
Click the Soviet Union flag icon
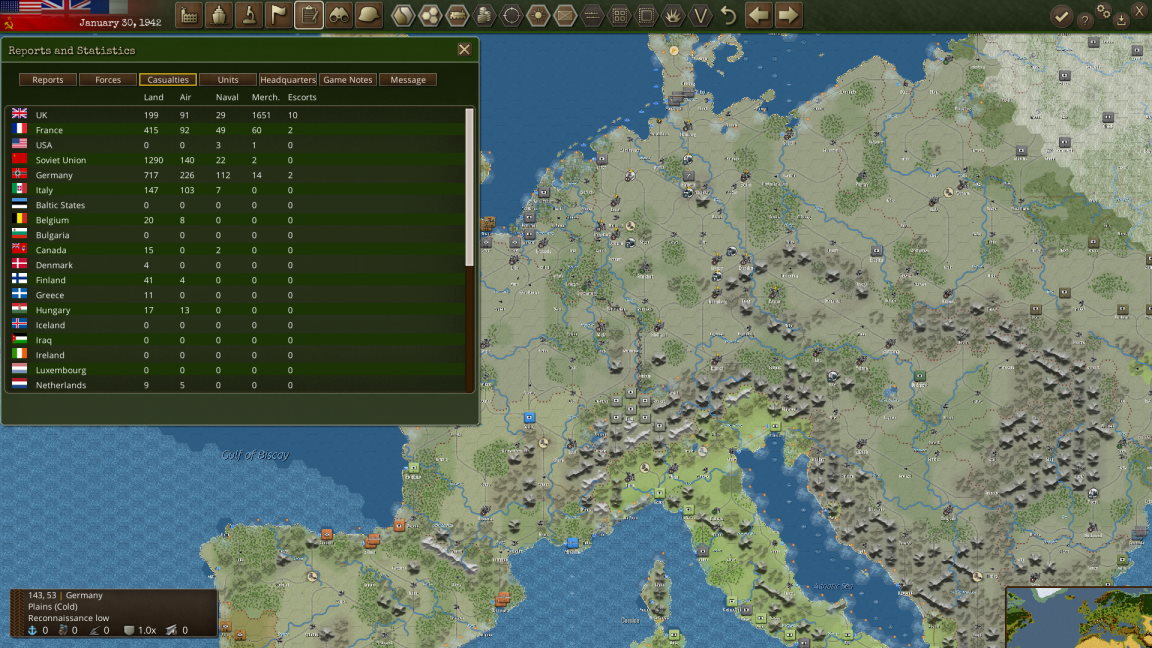pyautogui.click(x=20, y=159)
